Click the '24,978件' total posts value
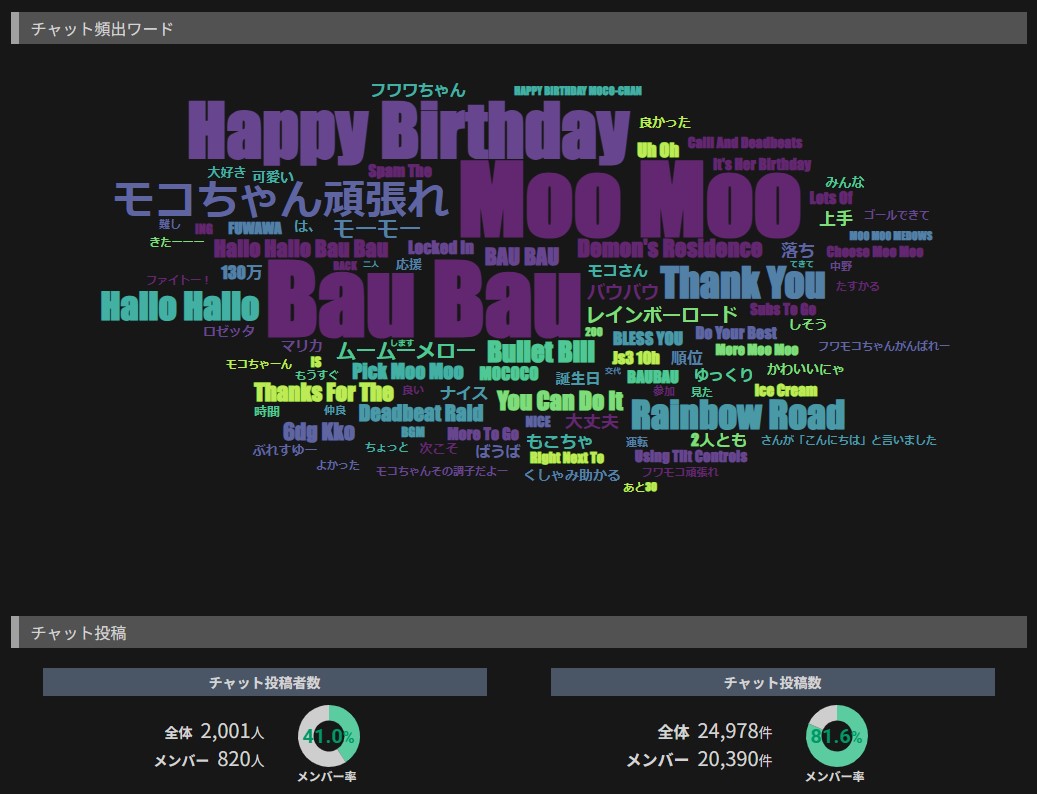Image resolution: width=1037 pixels, height=794 pixels. (734, 731)
